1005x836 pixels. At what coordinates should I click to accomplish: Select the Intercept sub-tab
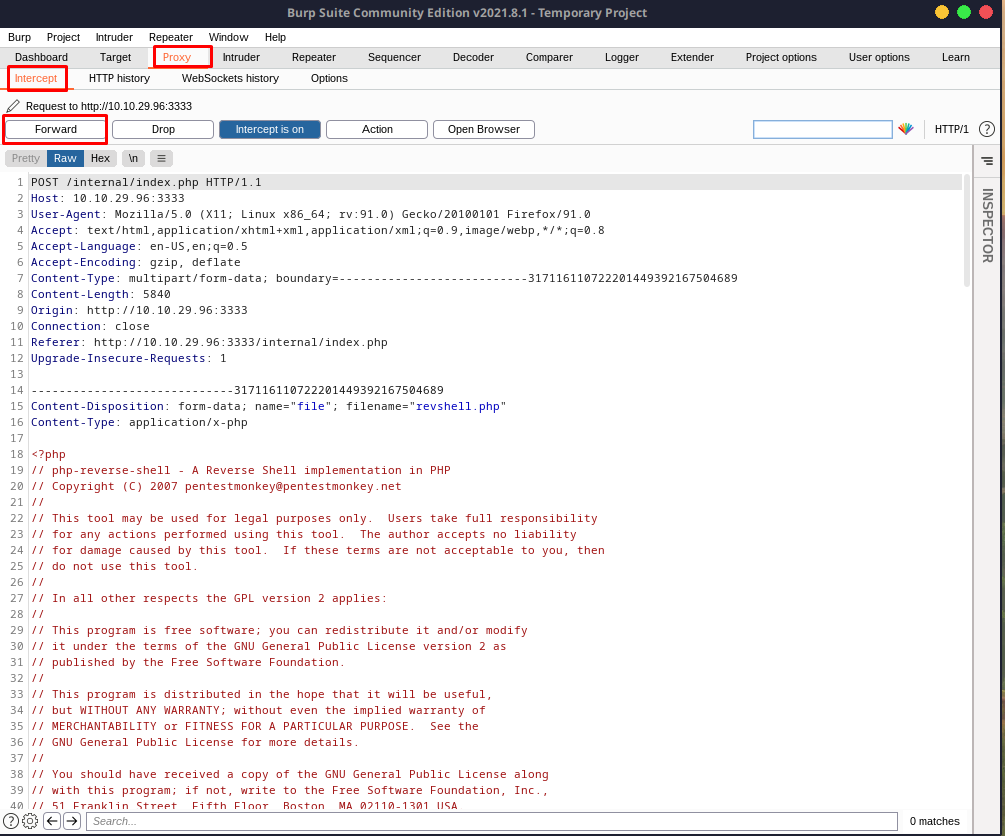(x=36, y=78)
